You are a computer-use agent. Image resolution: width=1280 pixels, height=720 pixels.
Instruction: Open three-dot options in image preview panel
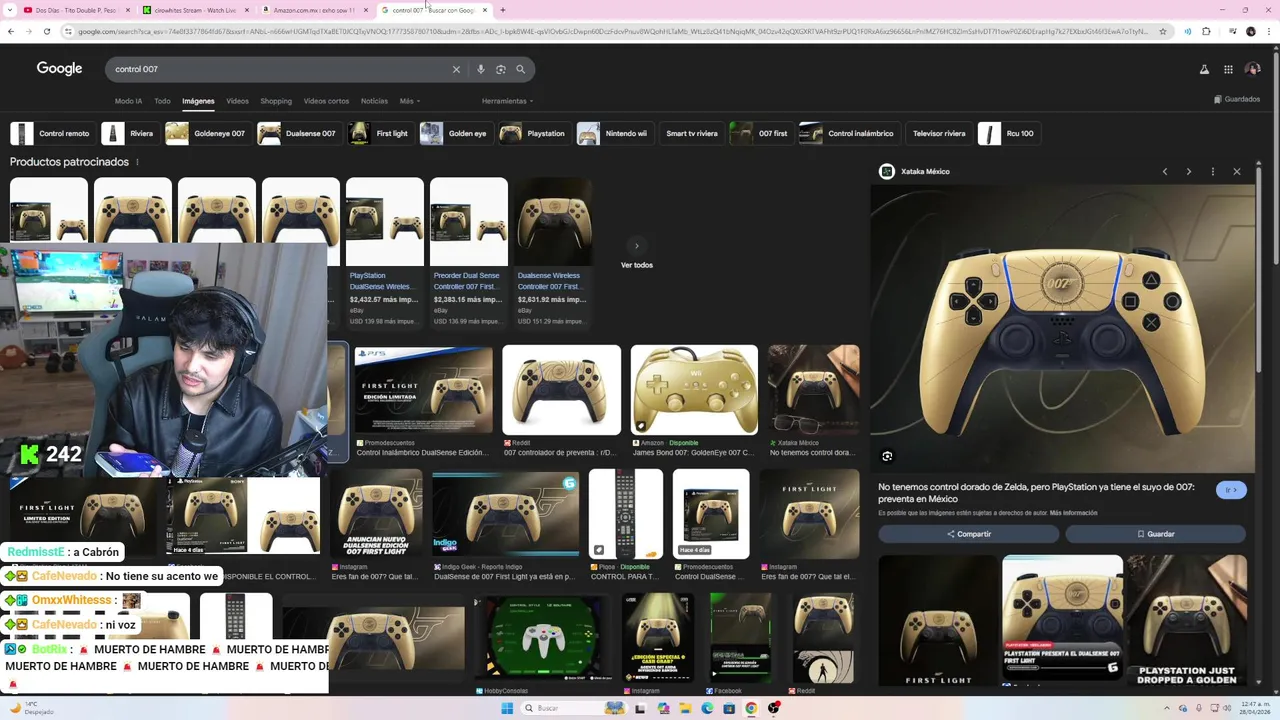[1213, 172]
